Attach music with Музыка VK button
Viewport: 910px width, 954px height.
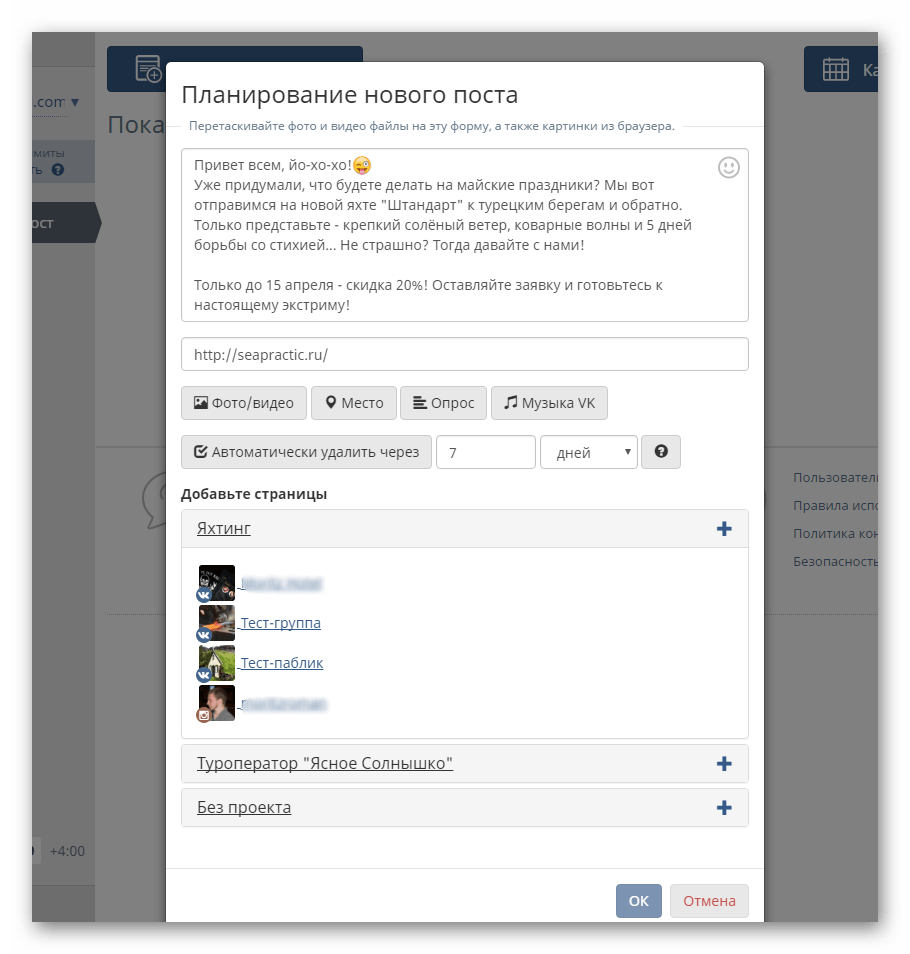[x=549, y=403]
